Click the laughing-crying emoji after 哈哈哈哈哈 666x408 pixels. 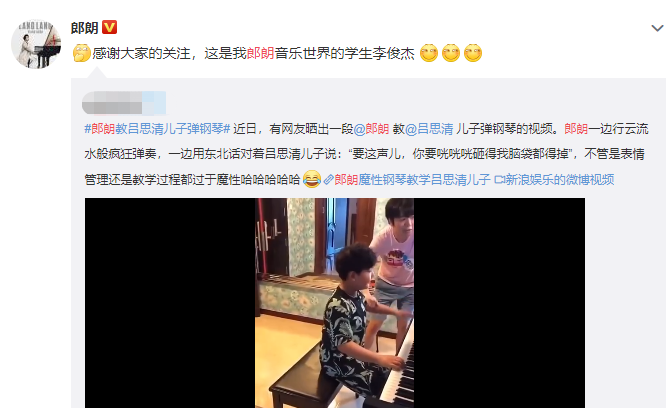click(x=312, y=180)
